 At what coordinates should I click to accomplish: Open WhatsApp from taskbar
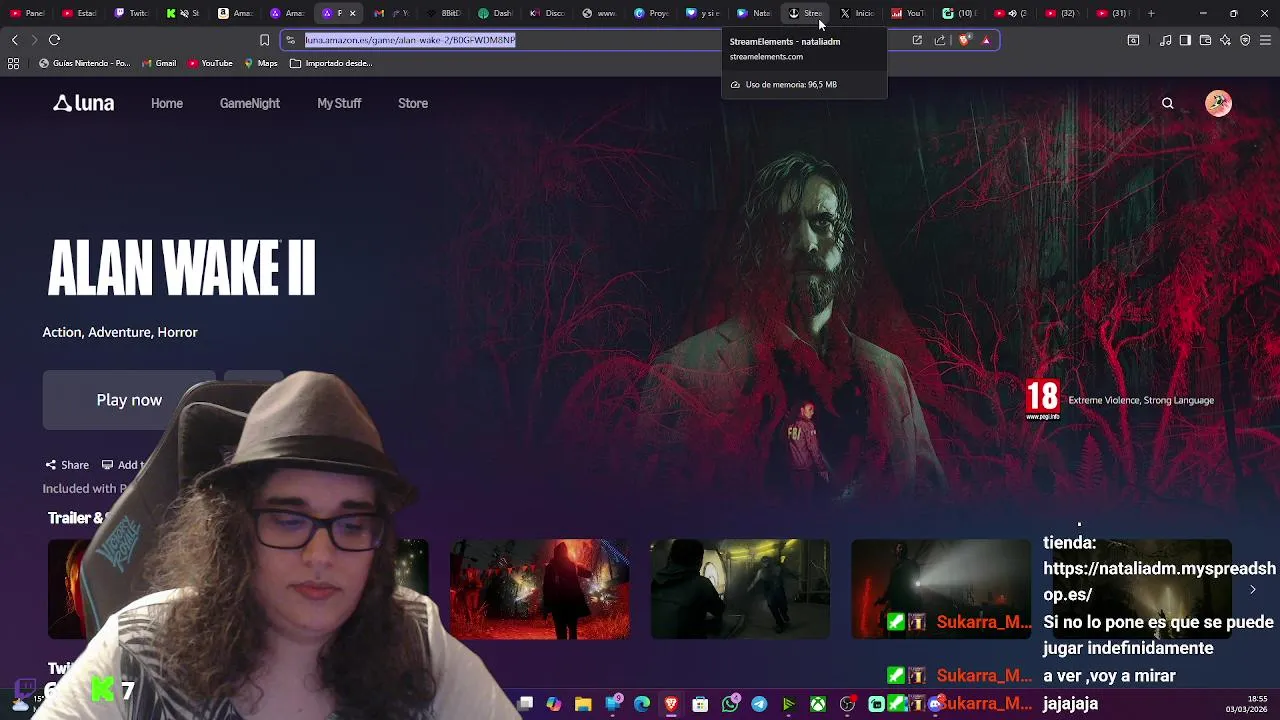coord(730,704)
